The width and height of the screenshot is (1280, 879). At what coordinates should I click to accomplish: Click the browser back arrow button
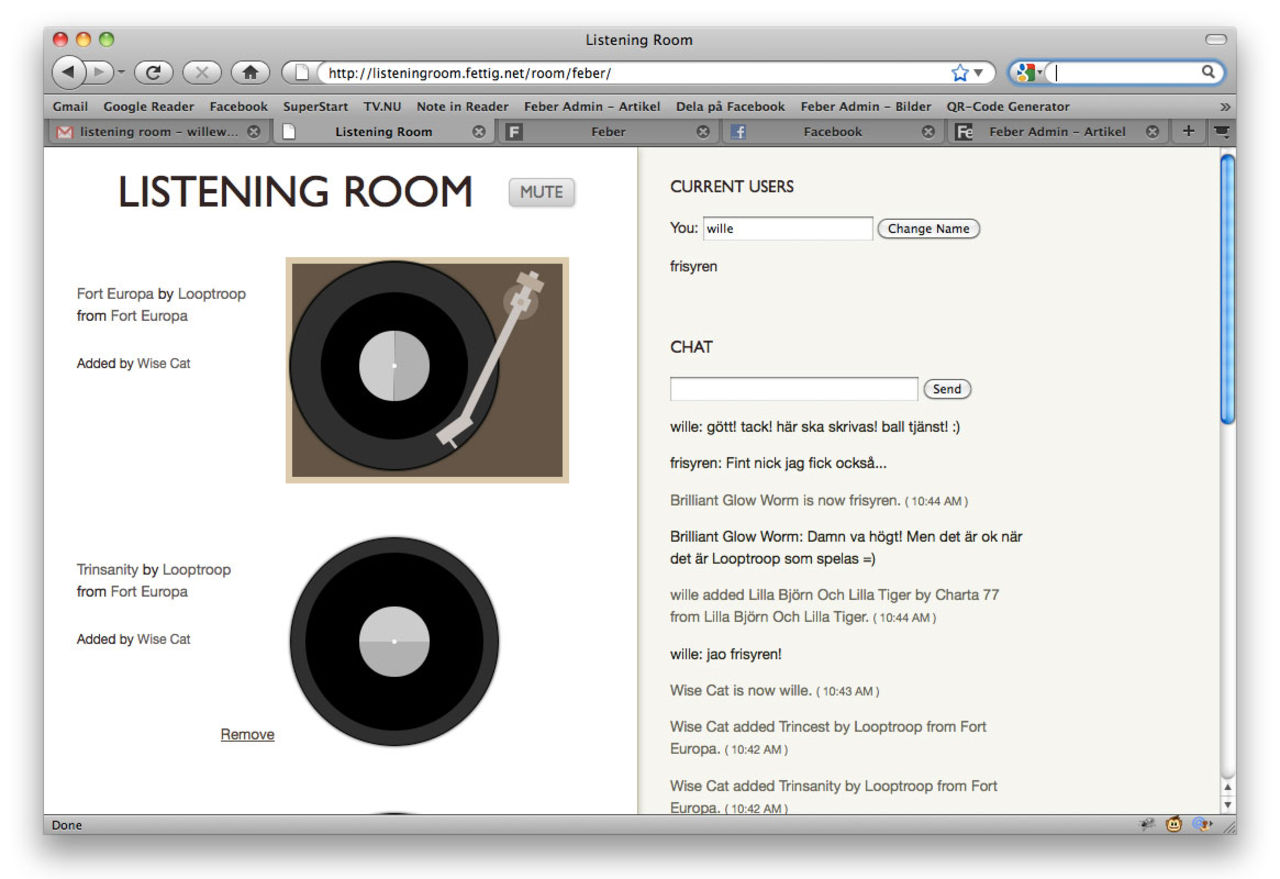pos(68,72)
